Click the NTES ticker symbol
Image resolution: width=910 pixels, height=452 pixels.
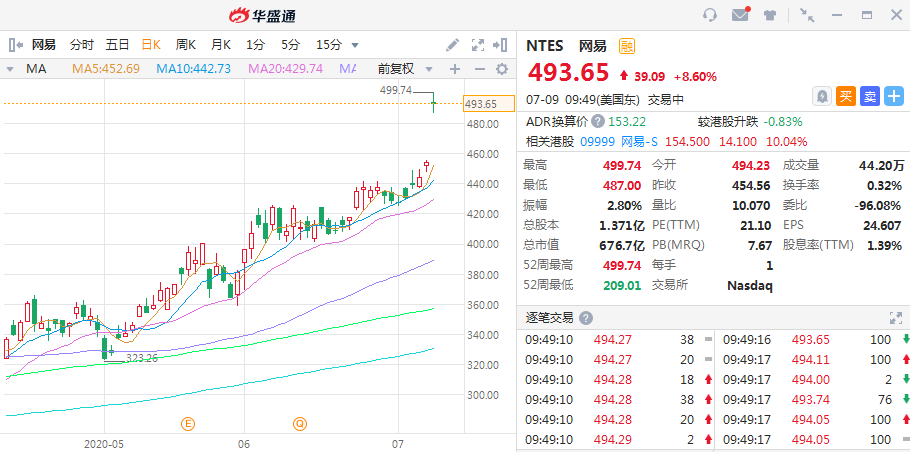click(544, 46)
